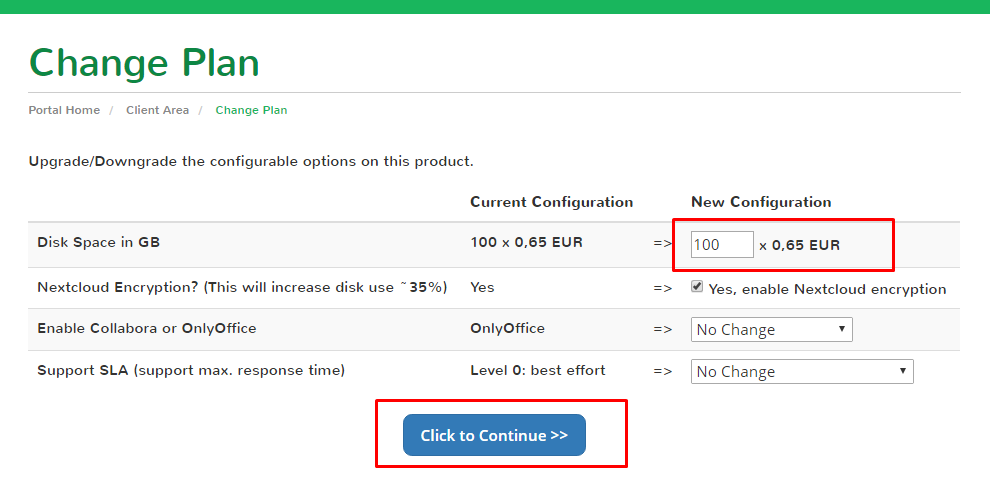Click the Current Configuration column header
This screenshot has width=990, height=485.
coord(551,202)
